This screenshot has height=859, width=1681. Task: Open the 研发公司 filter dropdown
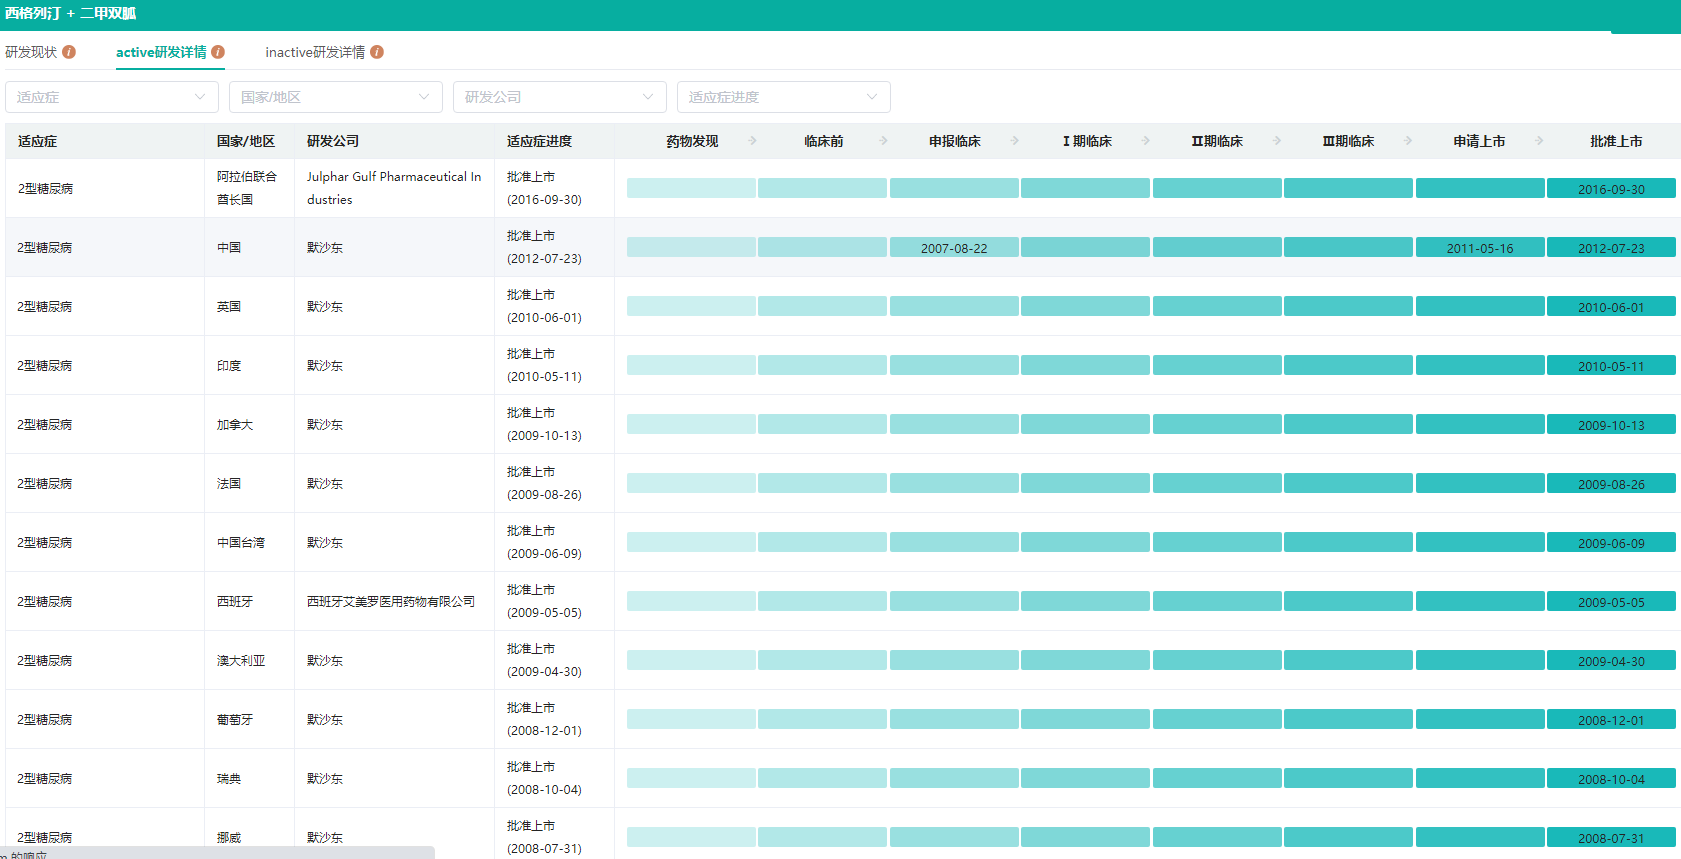click(560, 97)
